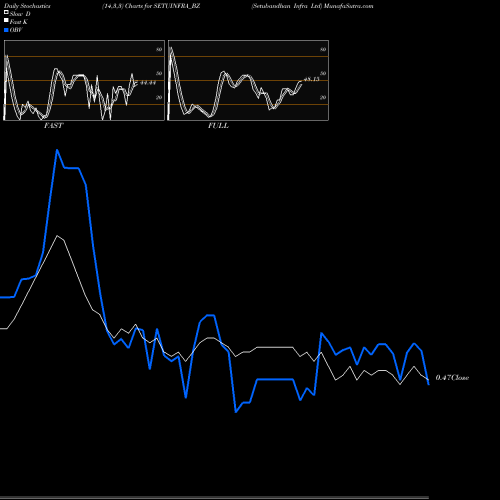Viewport: 500px width, 500px height.
Task: Click the OBV text in legend
Action: tap(16, 30)
